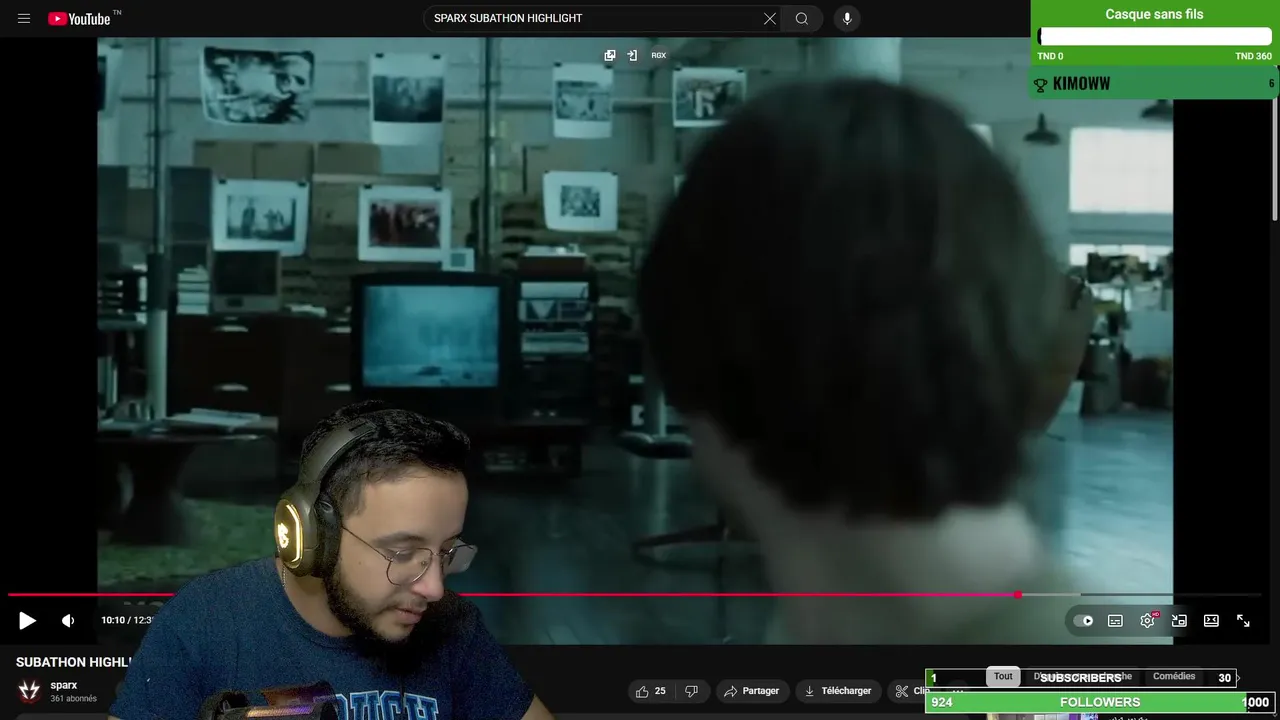Viewport: 1280px width, 720px height.
Task: Mute the video volume
Action: coord(68,621)
